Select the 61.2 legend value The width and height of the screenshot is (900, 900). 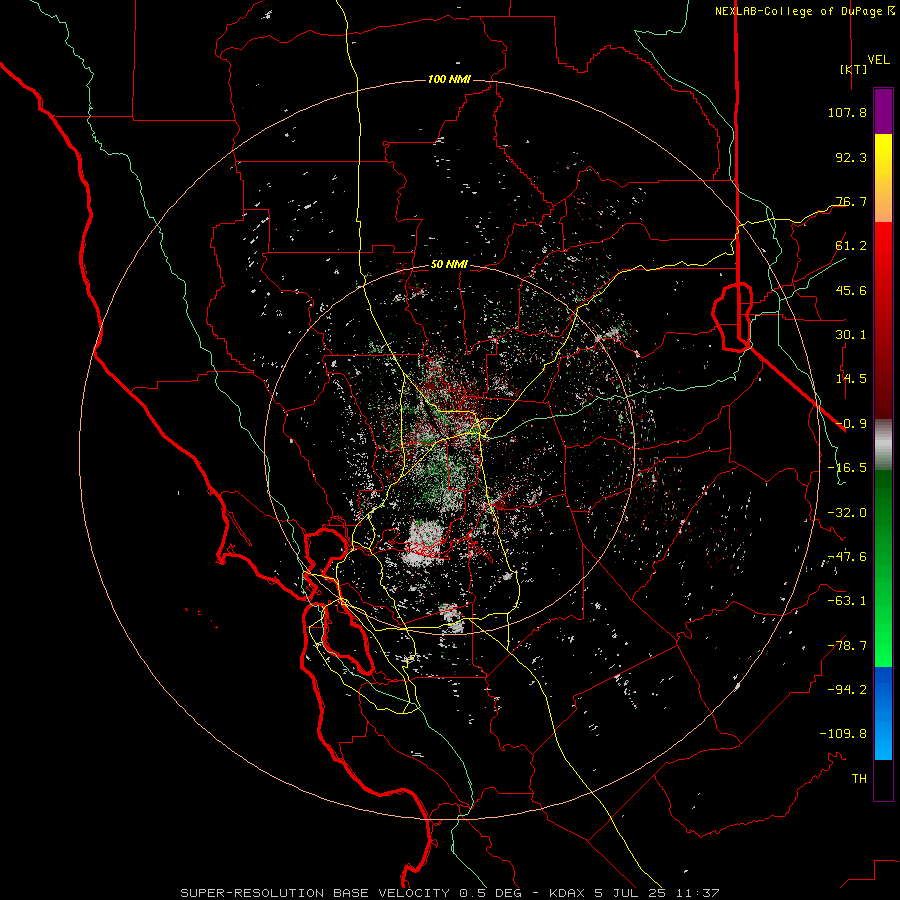851,246
